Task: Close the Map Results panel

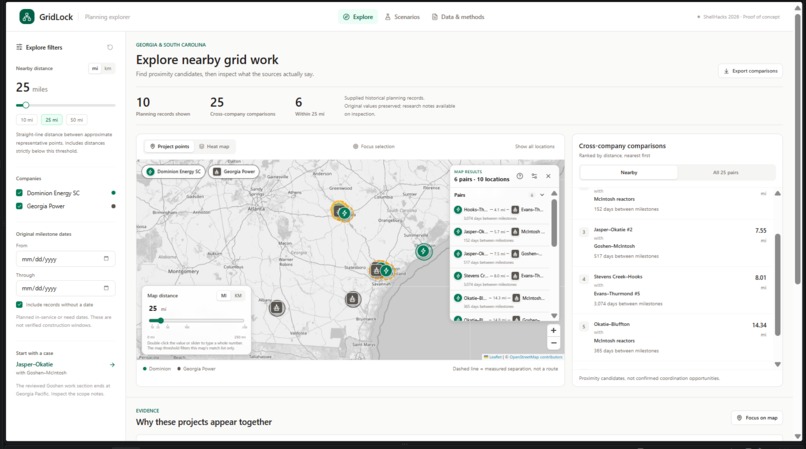Action: coord(548,176)
